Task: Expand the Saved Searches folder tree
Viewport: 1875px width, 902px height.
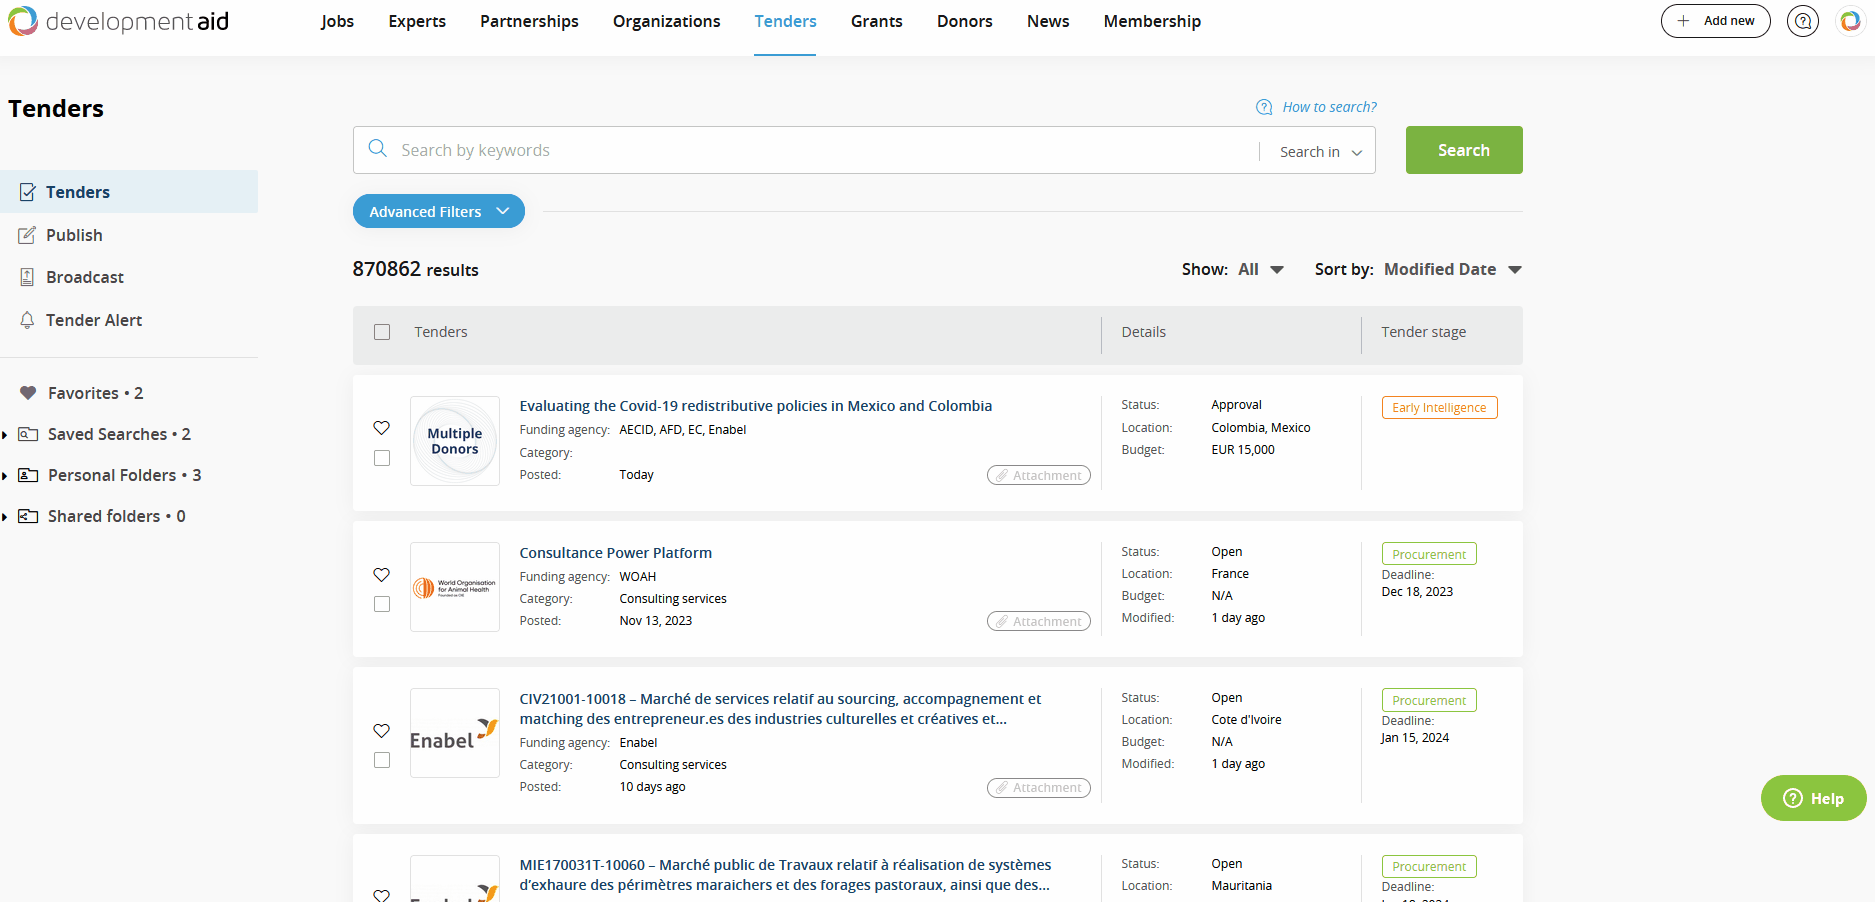Action: click(5, 434)
